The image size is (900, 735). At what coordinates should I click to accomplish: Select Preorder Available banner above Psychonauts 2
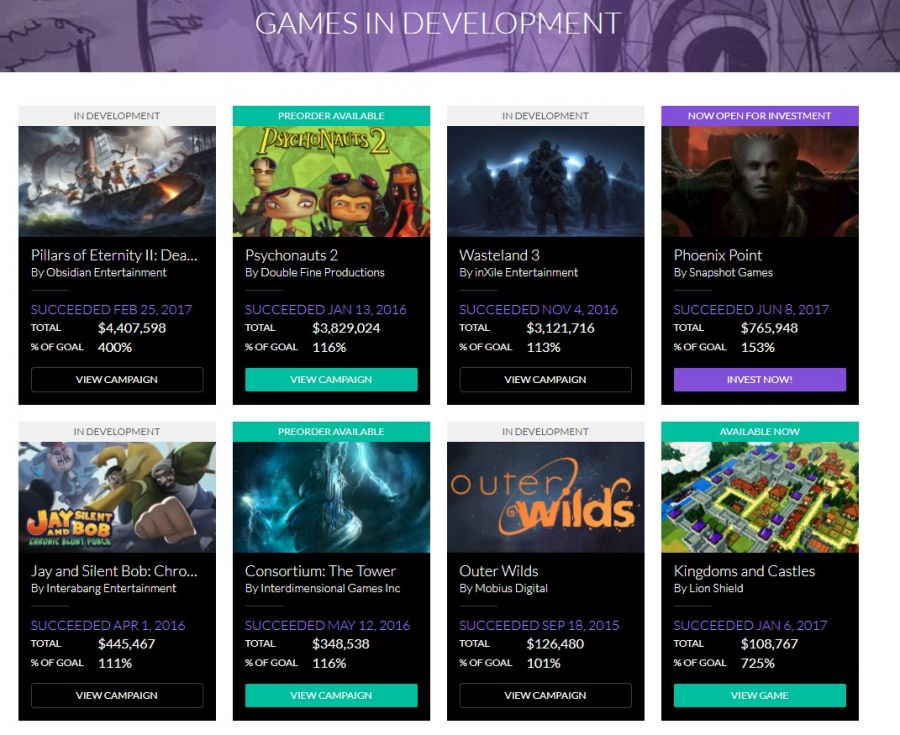(331, 116)
